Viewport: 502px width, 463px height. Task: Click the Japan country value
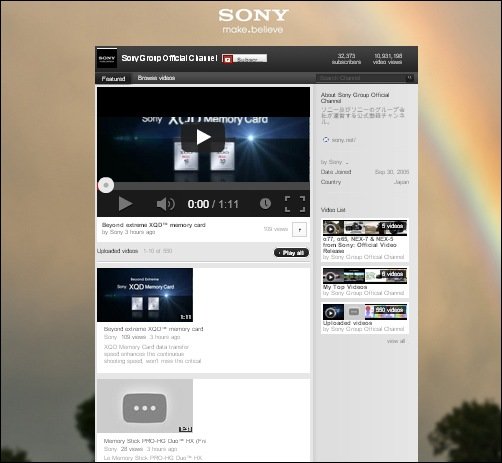[x=401, y=182]
